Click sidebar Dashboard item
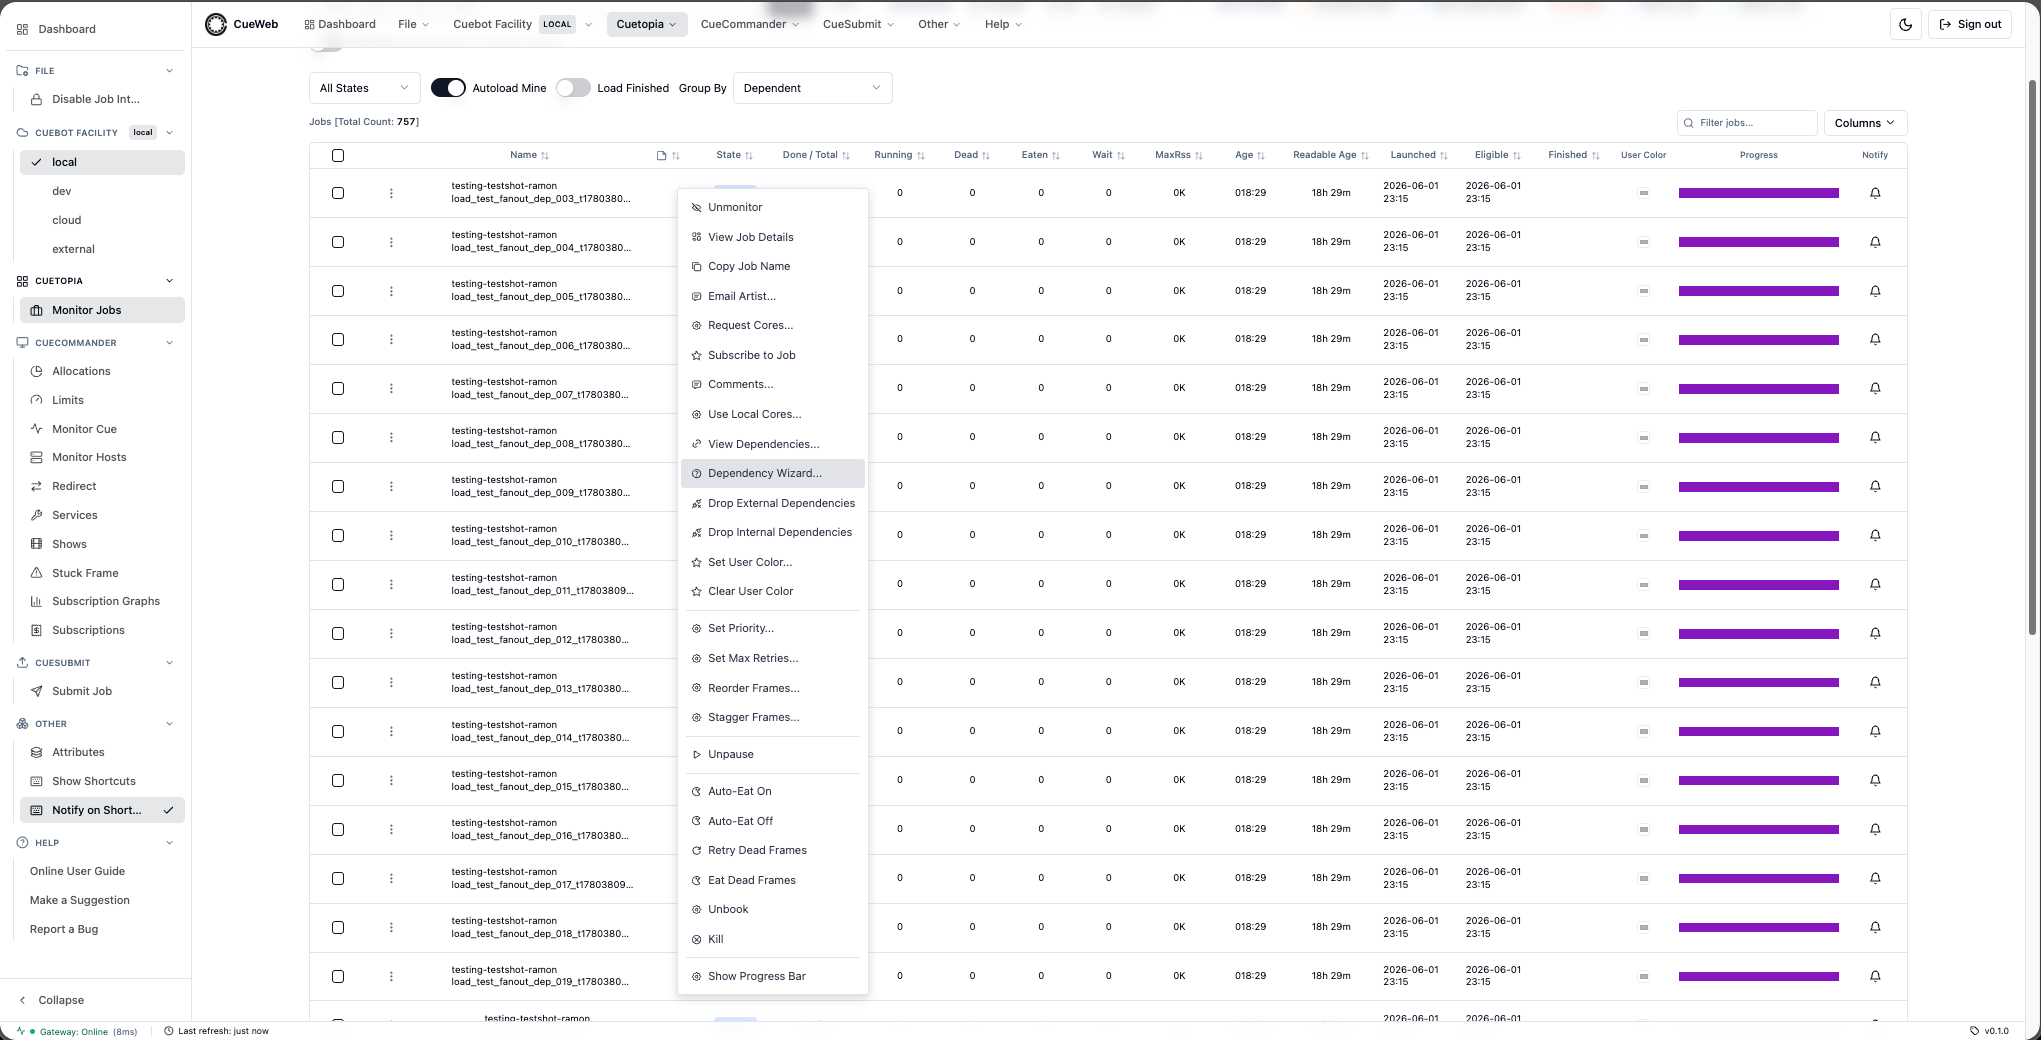The image size is (2041, 1040). (67, 29)
